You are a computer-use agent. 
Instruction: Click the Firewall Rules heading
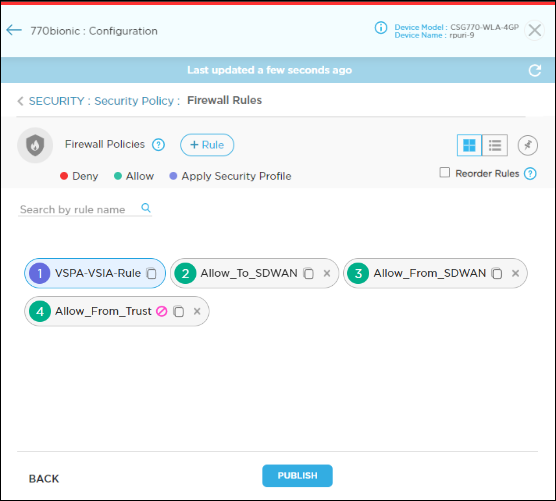(224, 100)
